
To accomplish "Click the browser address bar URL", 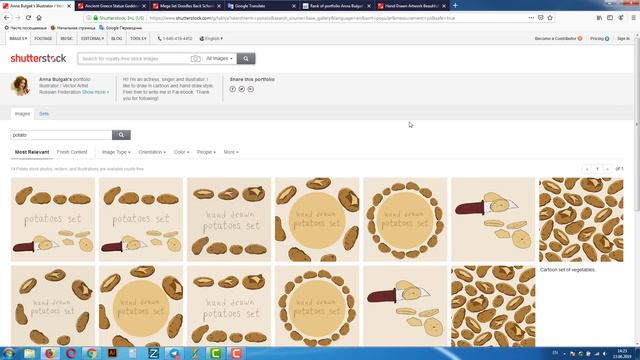I will tap(302, 18).
